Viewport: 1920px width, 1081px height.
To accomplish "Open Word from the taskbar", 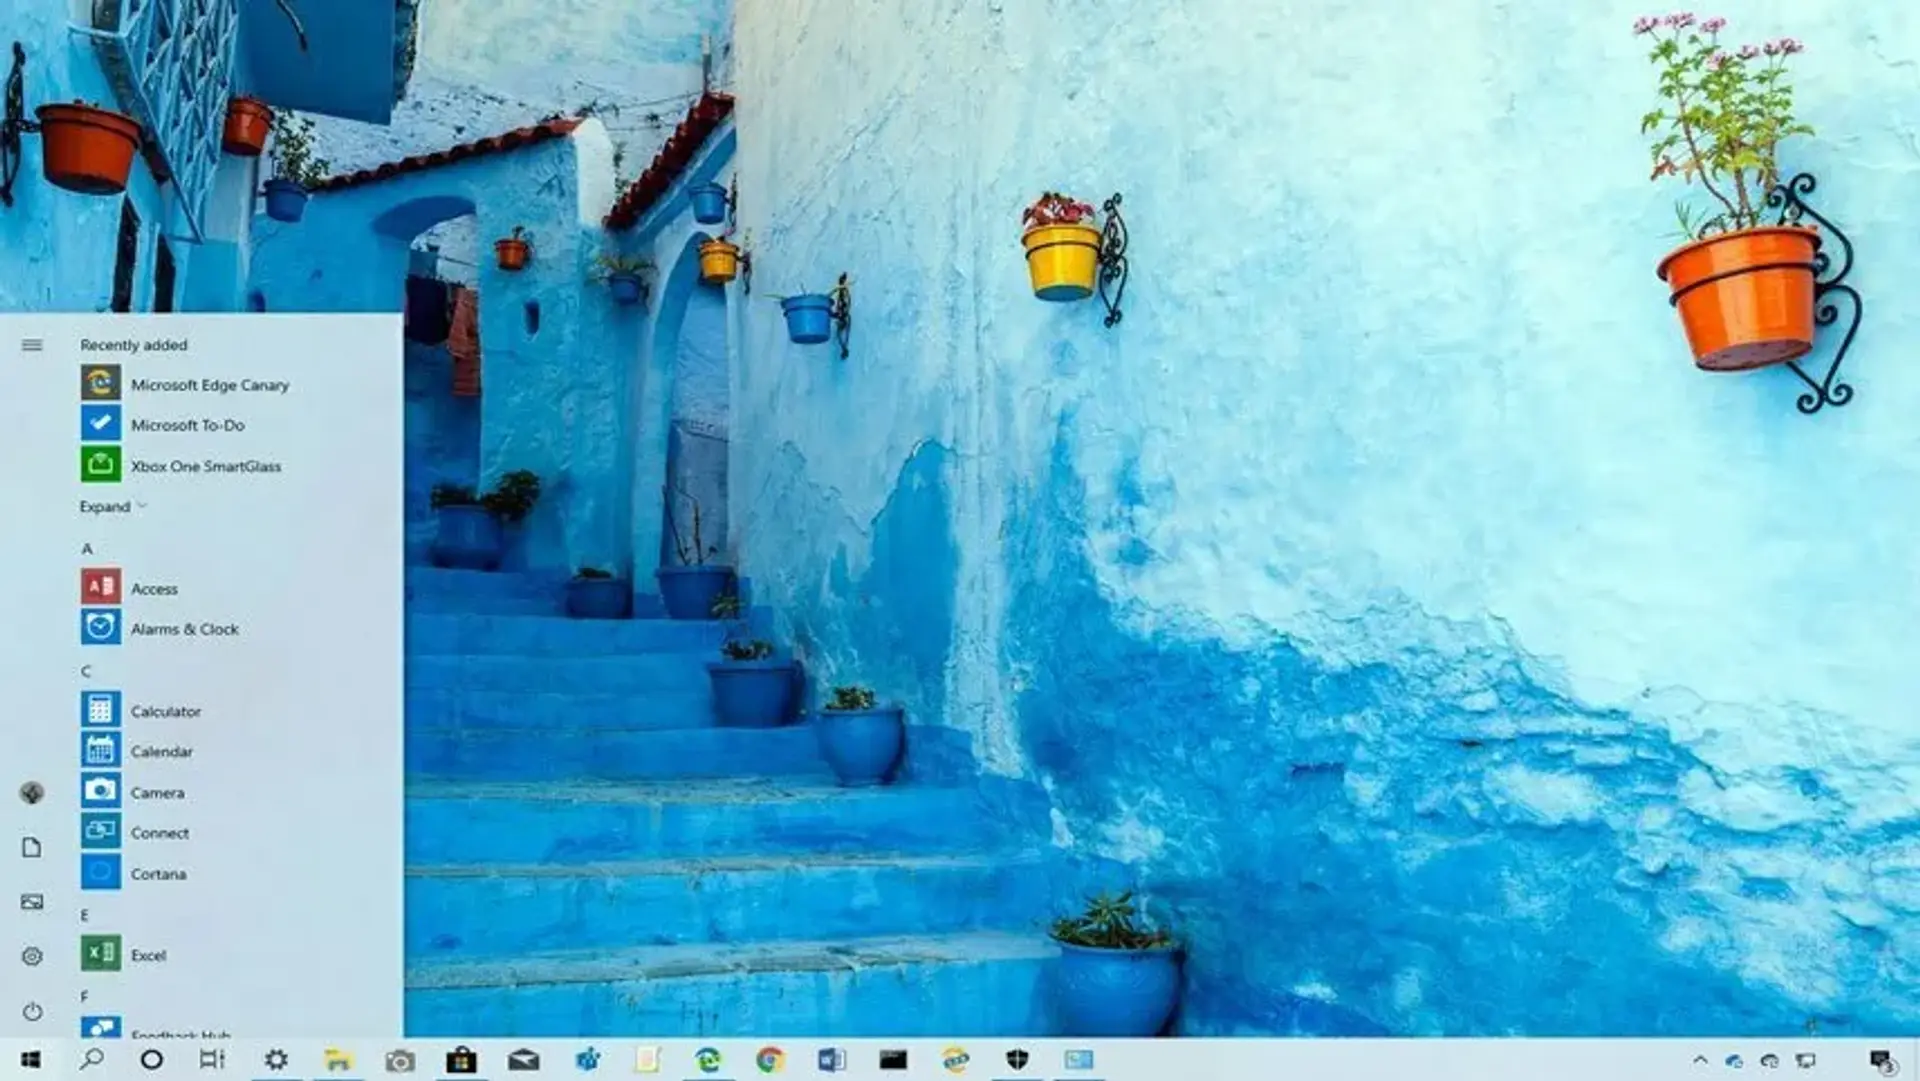I will pyautogui.click(x=832, y=1059).
